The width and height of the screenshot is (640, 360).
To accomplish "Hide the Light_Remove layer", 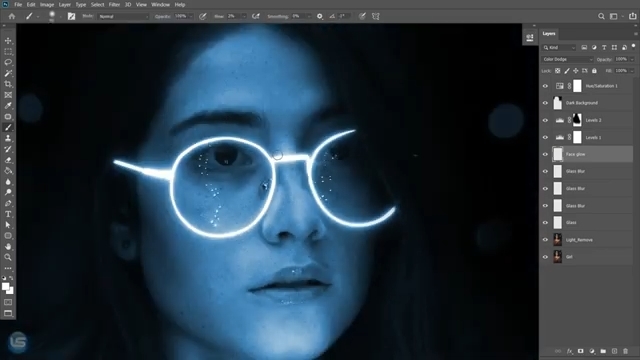I will (545, 240).
